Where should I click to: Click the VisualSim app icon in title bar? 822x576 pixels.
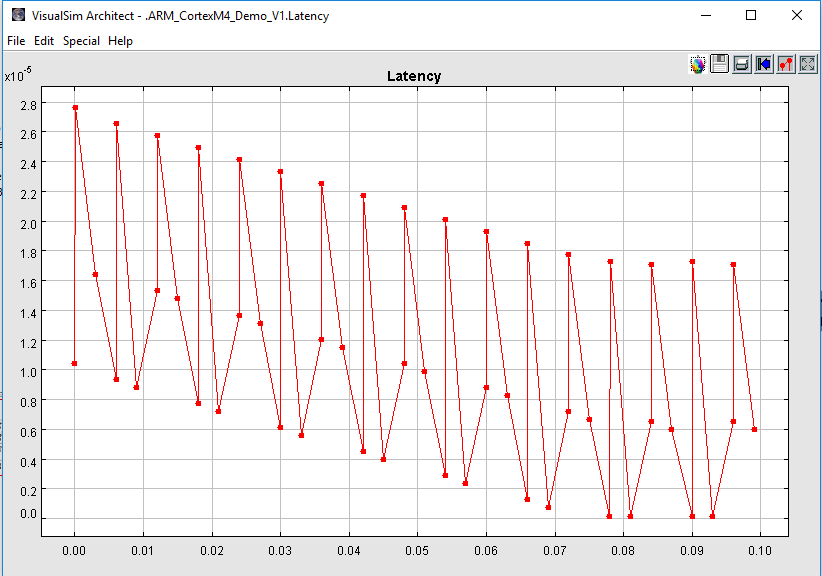pyautogui.click(x=17, y=16)
